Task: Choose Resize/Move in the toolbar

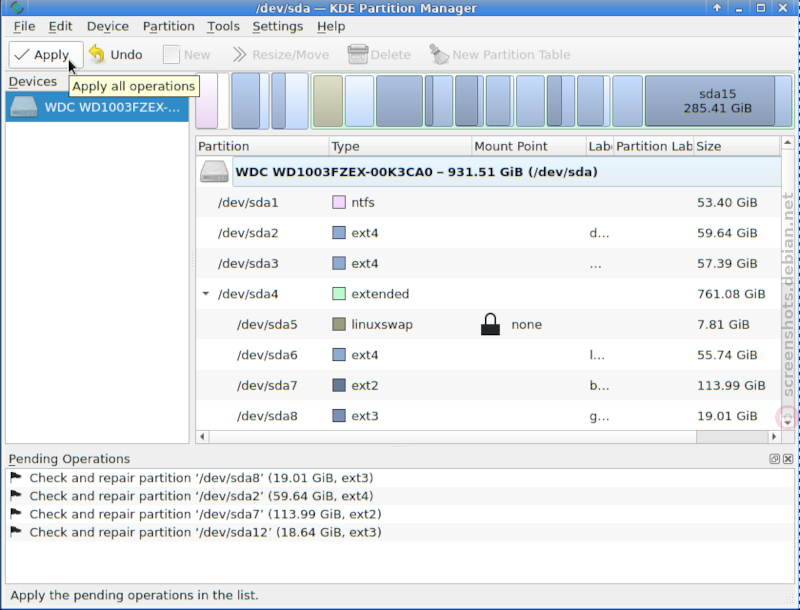Action: click(281, 55)
